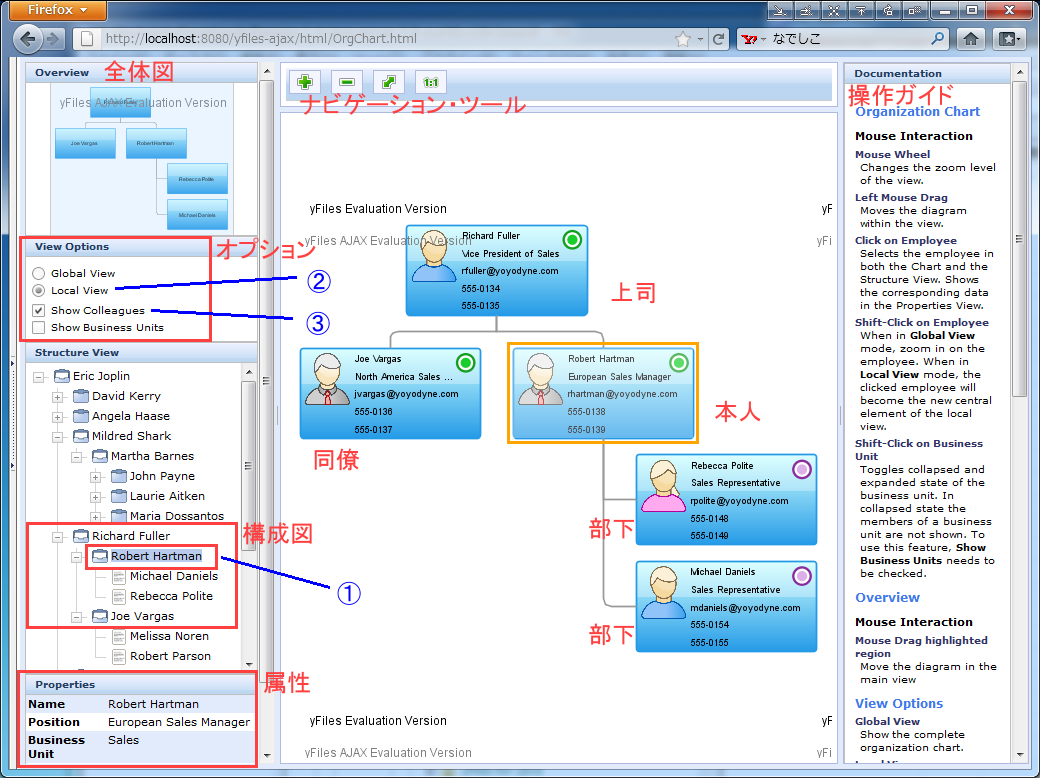Viewport: 1040px width, 778px height.
Task: Reset zoom with the 1:1 icon
Action: click(430, 82)
